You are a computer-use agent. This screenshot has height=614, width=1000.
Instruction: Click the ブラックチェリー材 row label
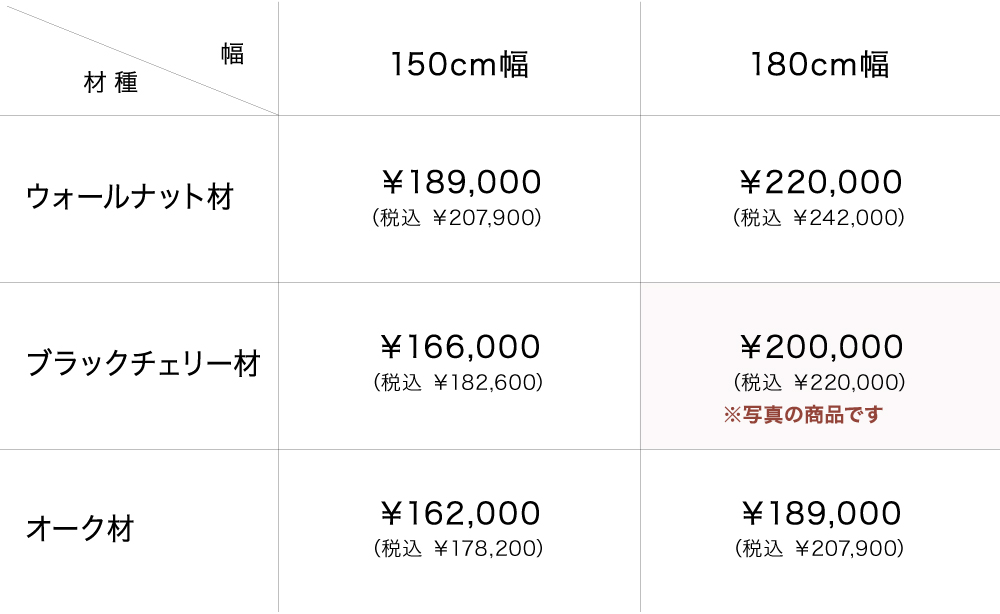pyautogui.click(x=143, y=363)
